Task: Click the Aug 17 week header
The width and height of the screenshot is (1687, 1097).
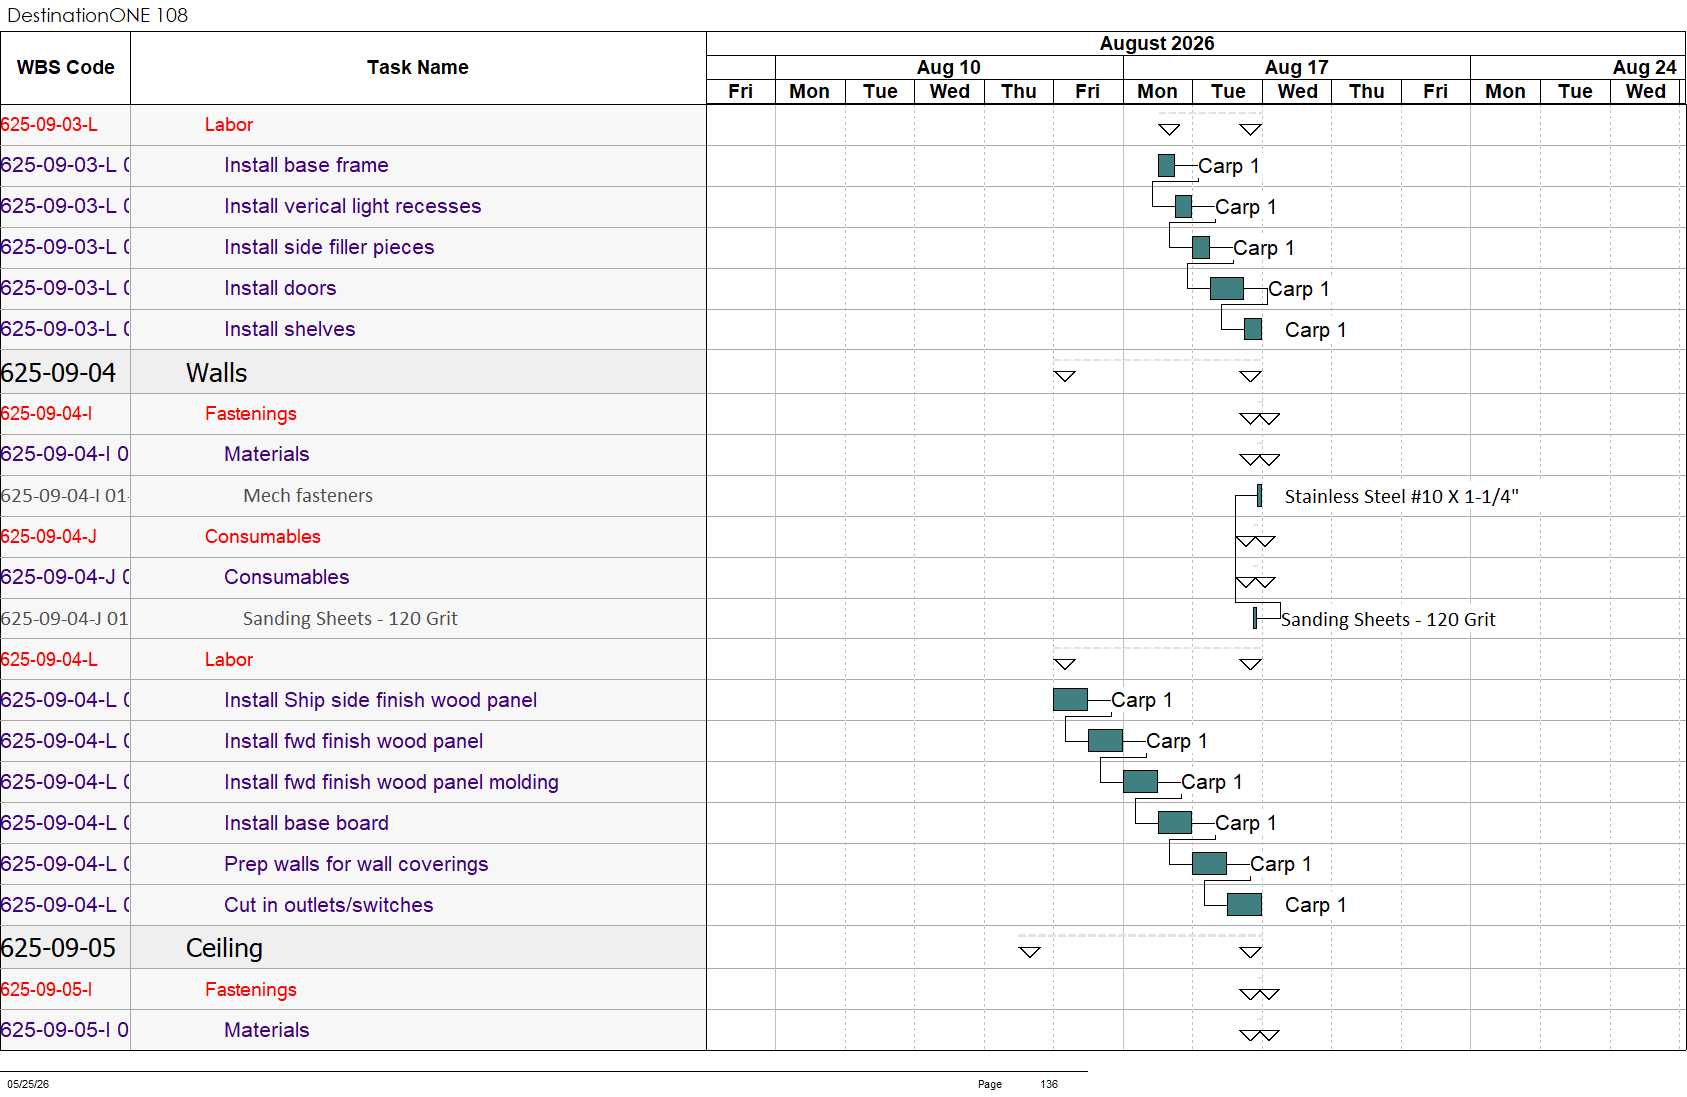Action: [1296, 67]
